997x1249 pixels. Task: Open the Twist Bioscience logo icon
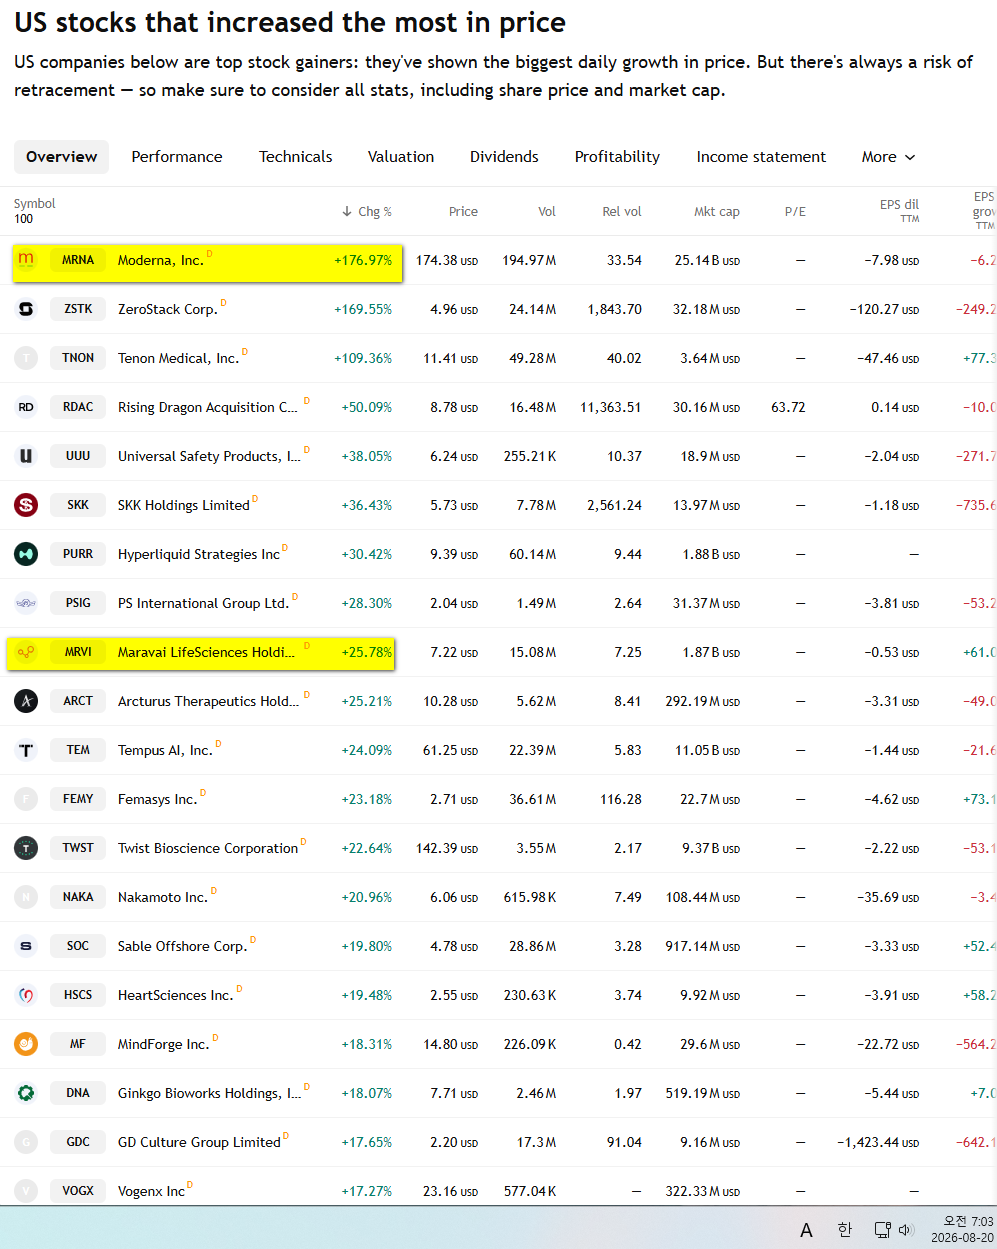(x=26, y=848)
